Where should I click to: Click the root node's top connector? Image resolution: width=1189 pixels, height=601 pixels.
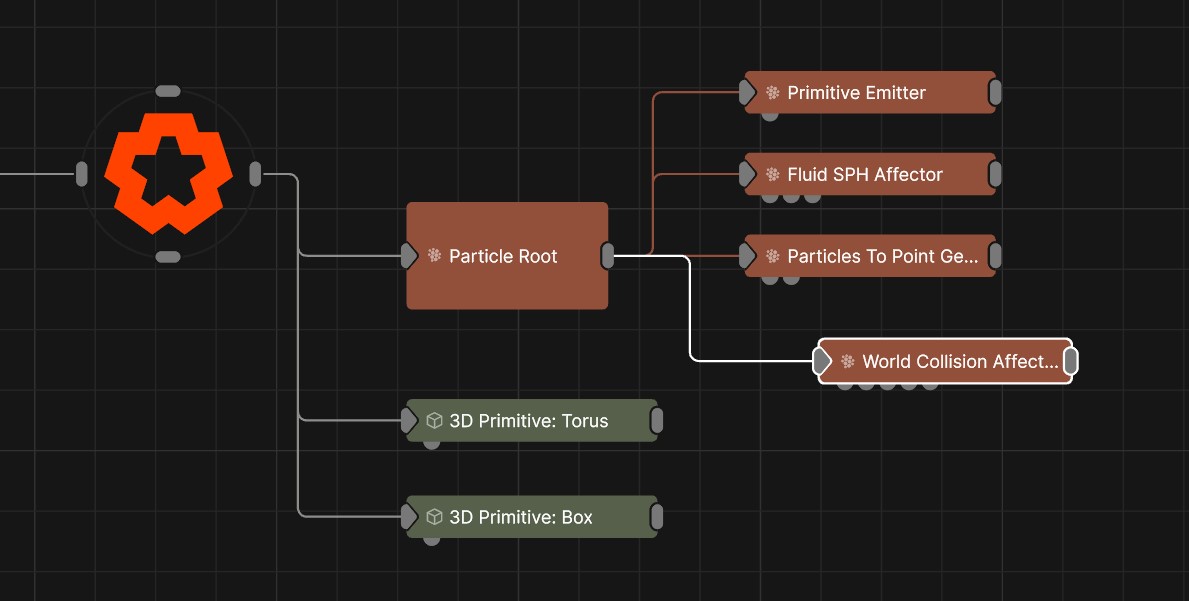tap(168, 91)
